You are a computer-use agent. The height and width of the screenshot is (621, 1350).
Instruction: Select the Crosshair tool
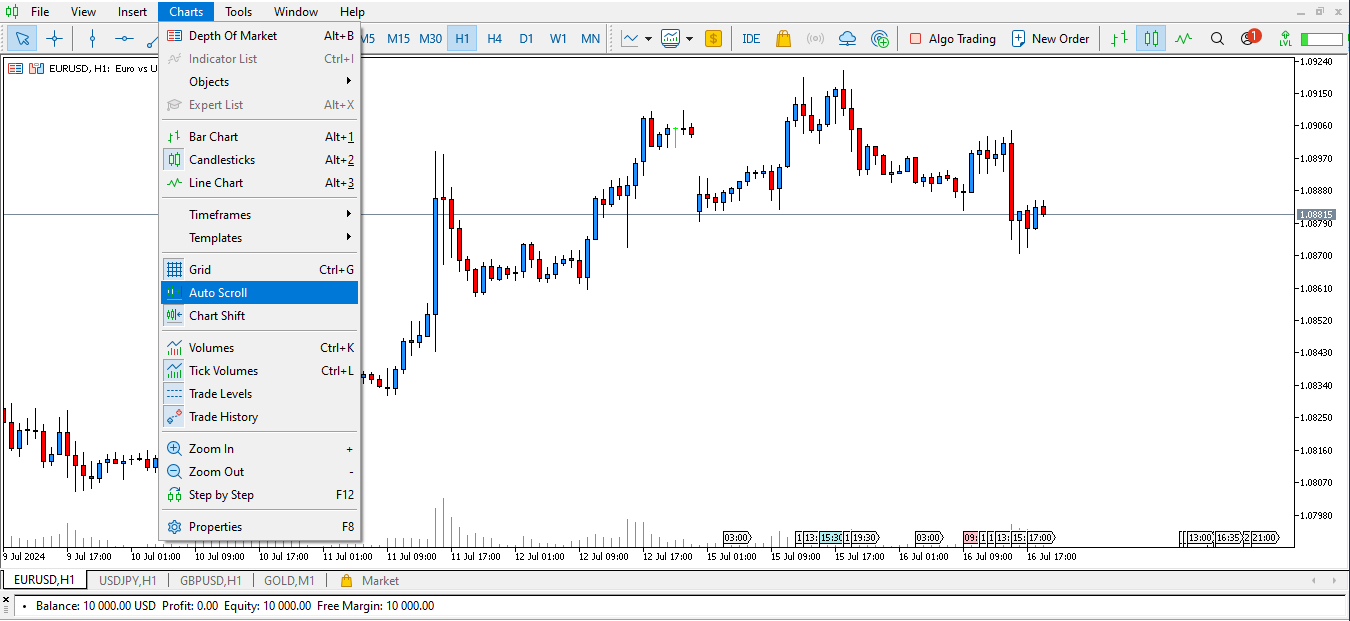[x=55, y=38]
